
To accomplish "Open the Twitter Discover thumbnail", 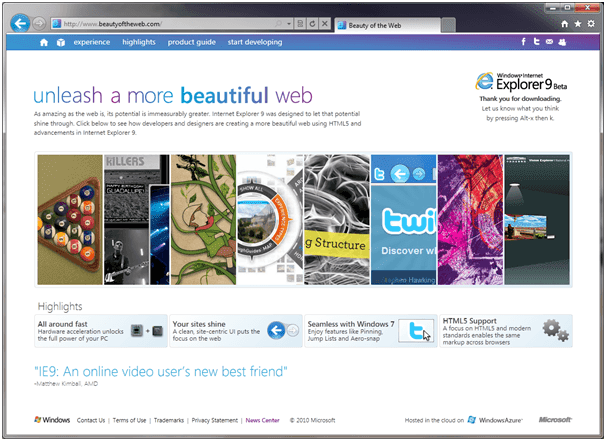I will click(x=403, y=220).
